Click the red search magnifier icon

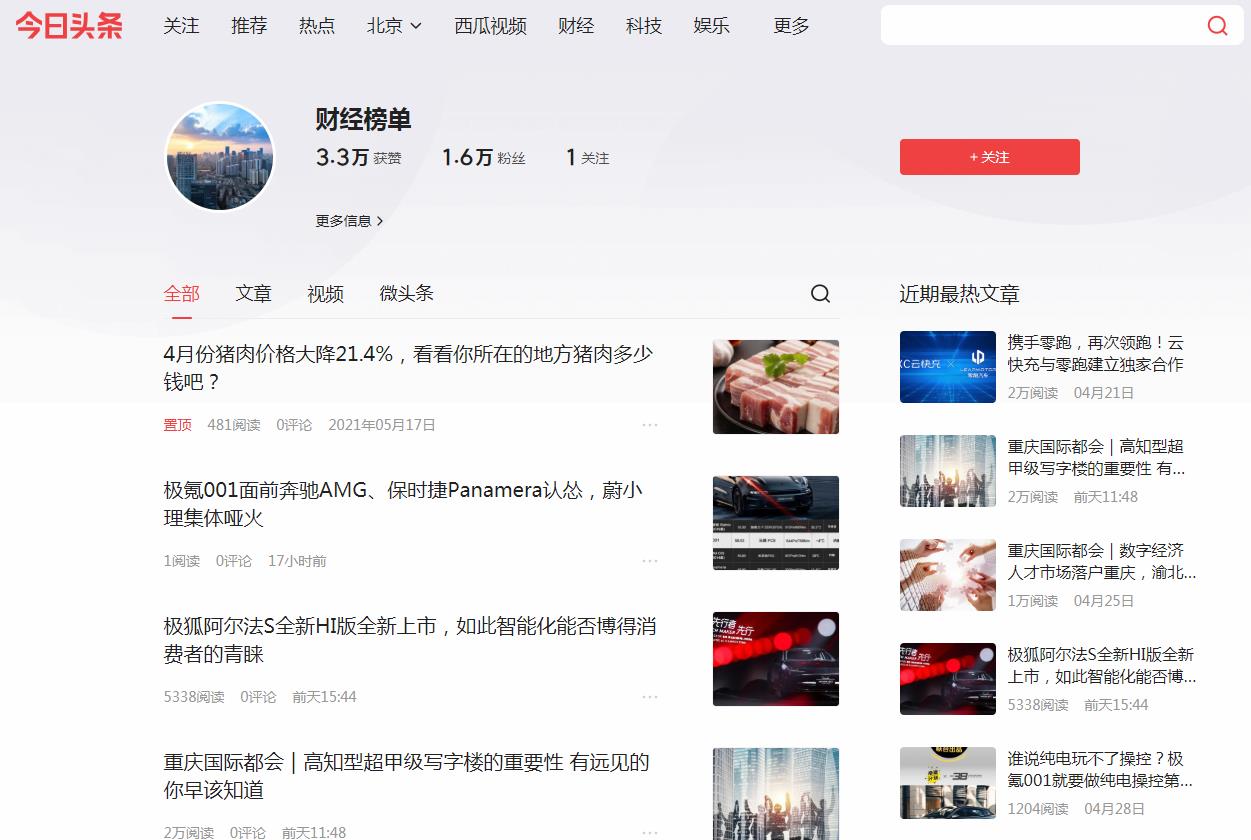(1217, 26)
